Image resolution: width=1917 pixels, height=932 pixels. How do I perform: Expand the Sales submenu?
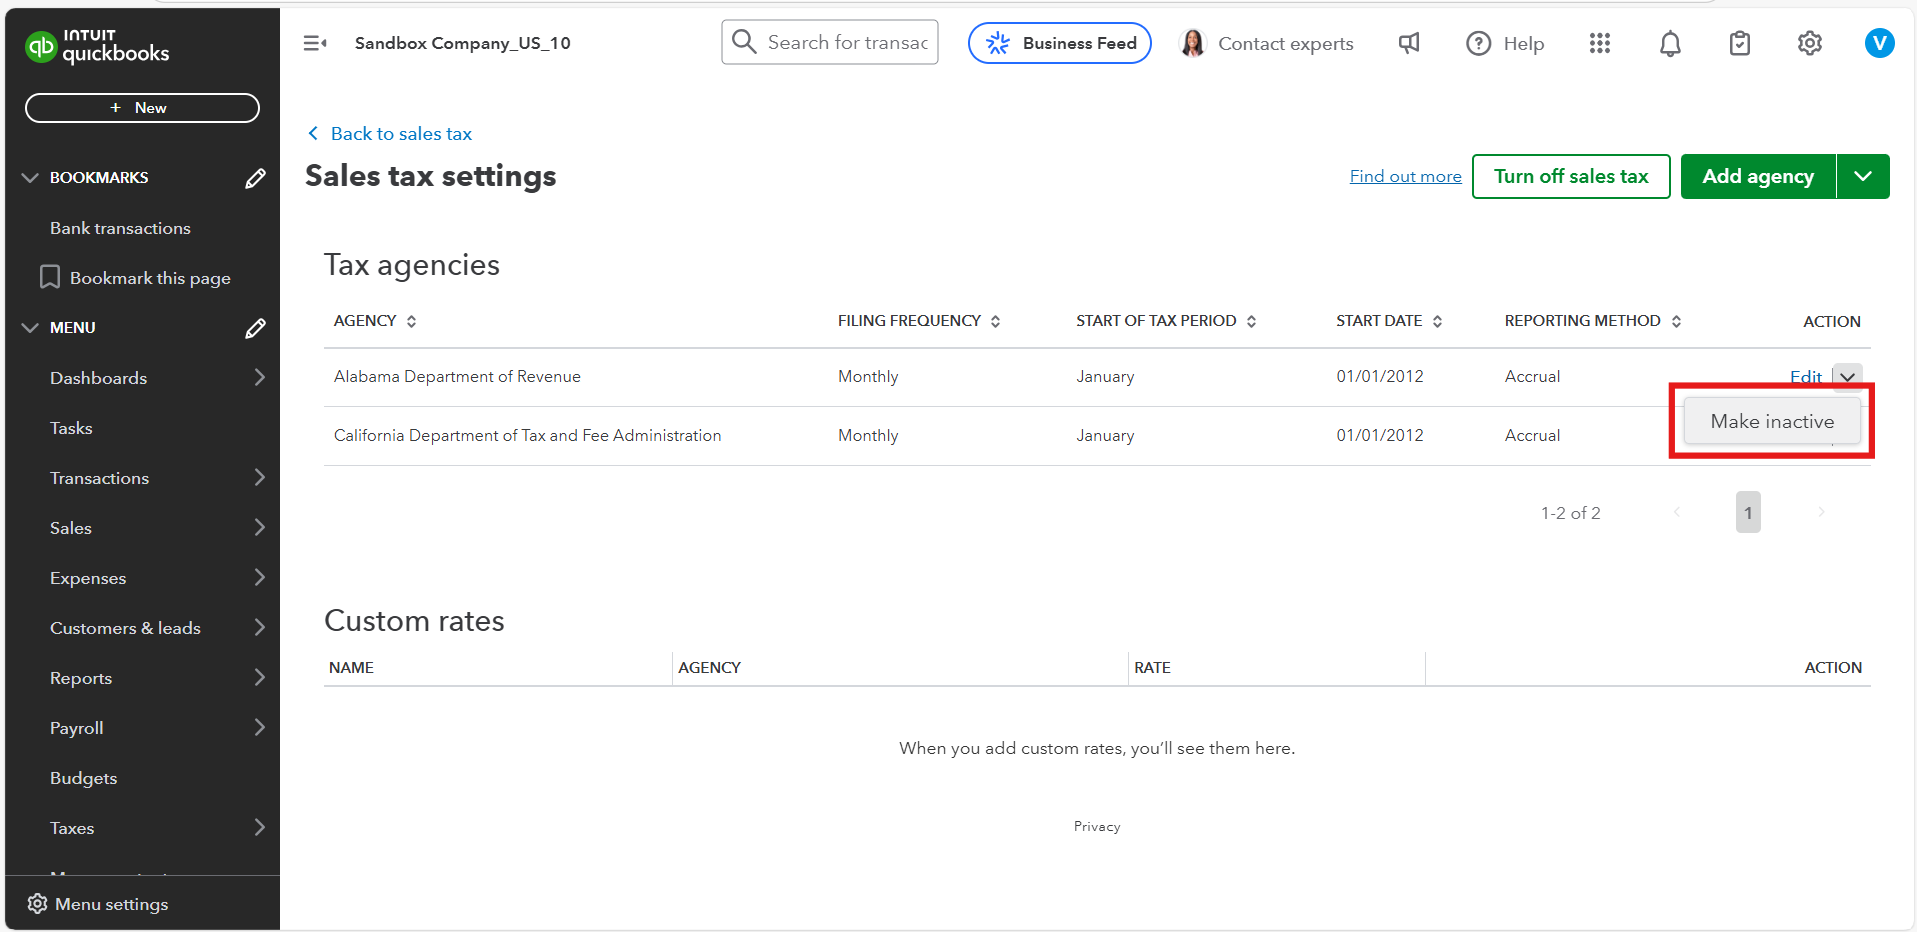coord(260,527)
